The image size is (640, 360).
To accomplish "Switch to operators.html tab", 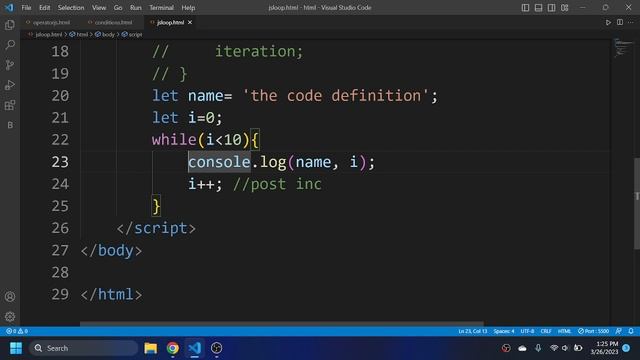I will pos(51,22).
